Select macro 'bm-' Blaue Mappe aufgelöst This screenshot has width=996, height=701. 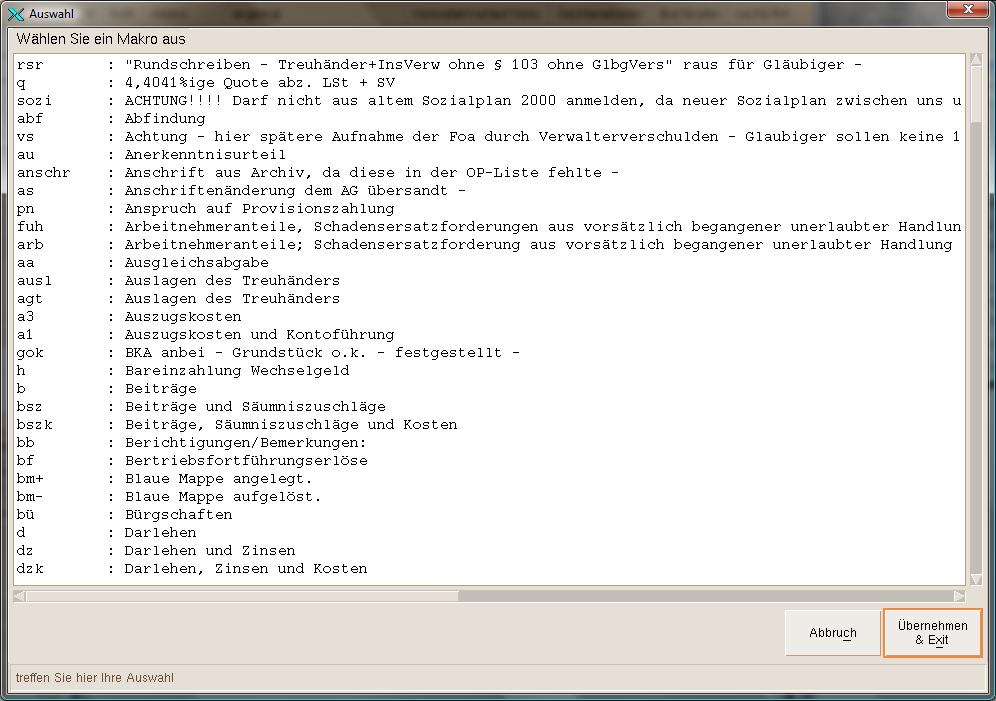[x=489, y=497]
